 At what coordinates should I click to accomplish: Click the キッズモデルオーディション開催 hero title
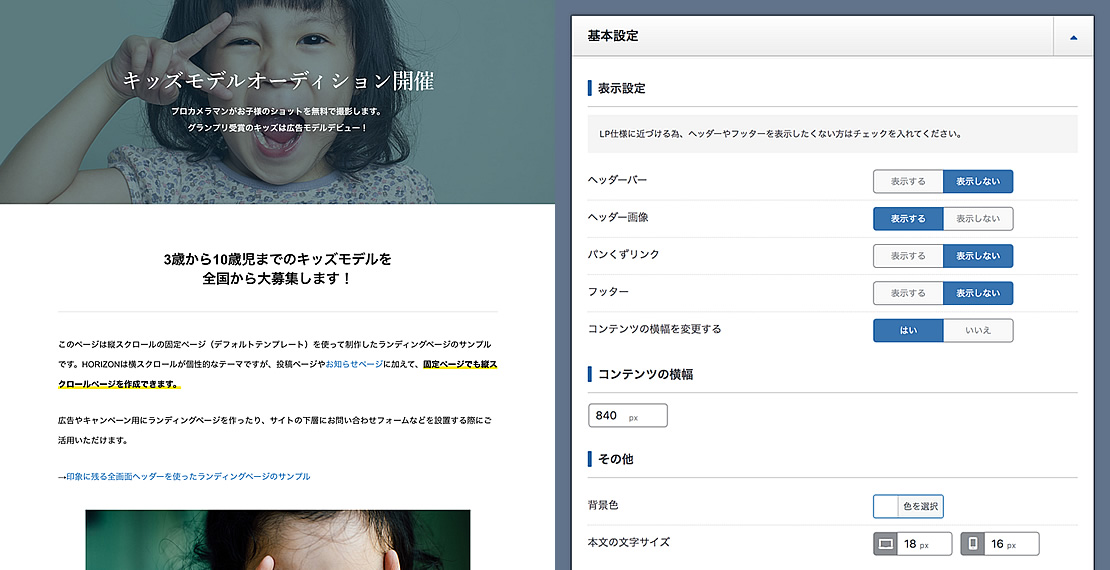278,81
